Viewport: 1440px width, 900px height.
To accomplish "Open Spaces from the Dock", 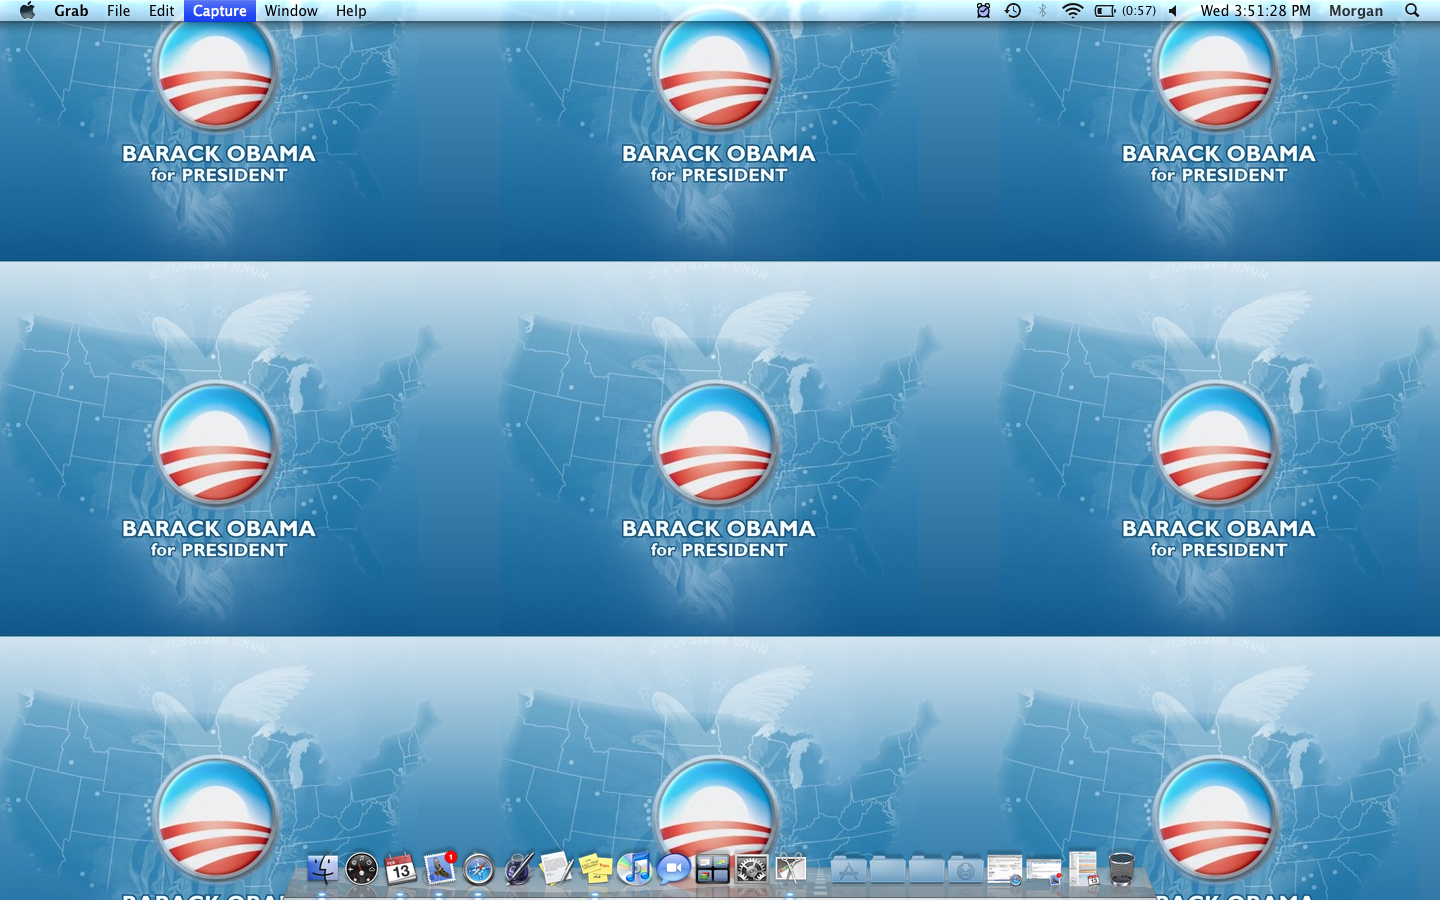I will point(712,868).
